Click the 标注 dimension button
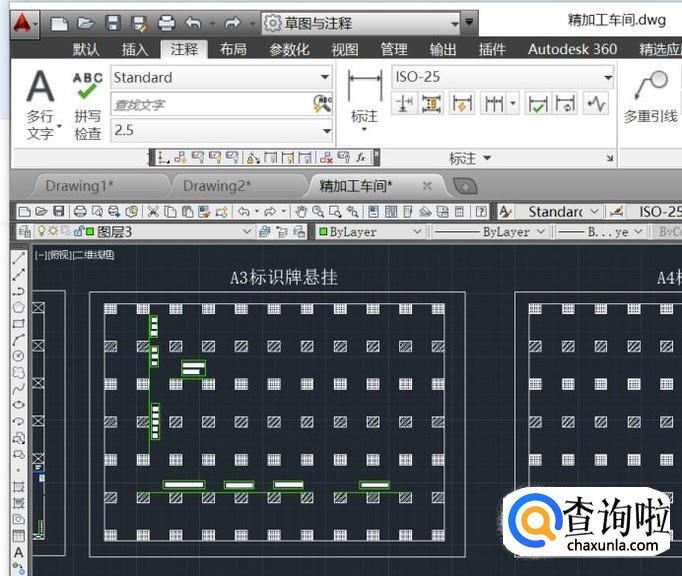Screen dimensions: 682x576 [364, 101]
